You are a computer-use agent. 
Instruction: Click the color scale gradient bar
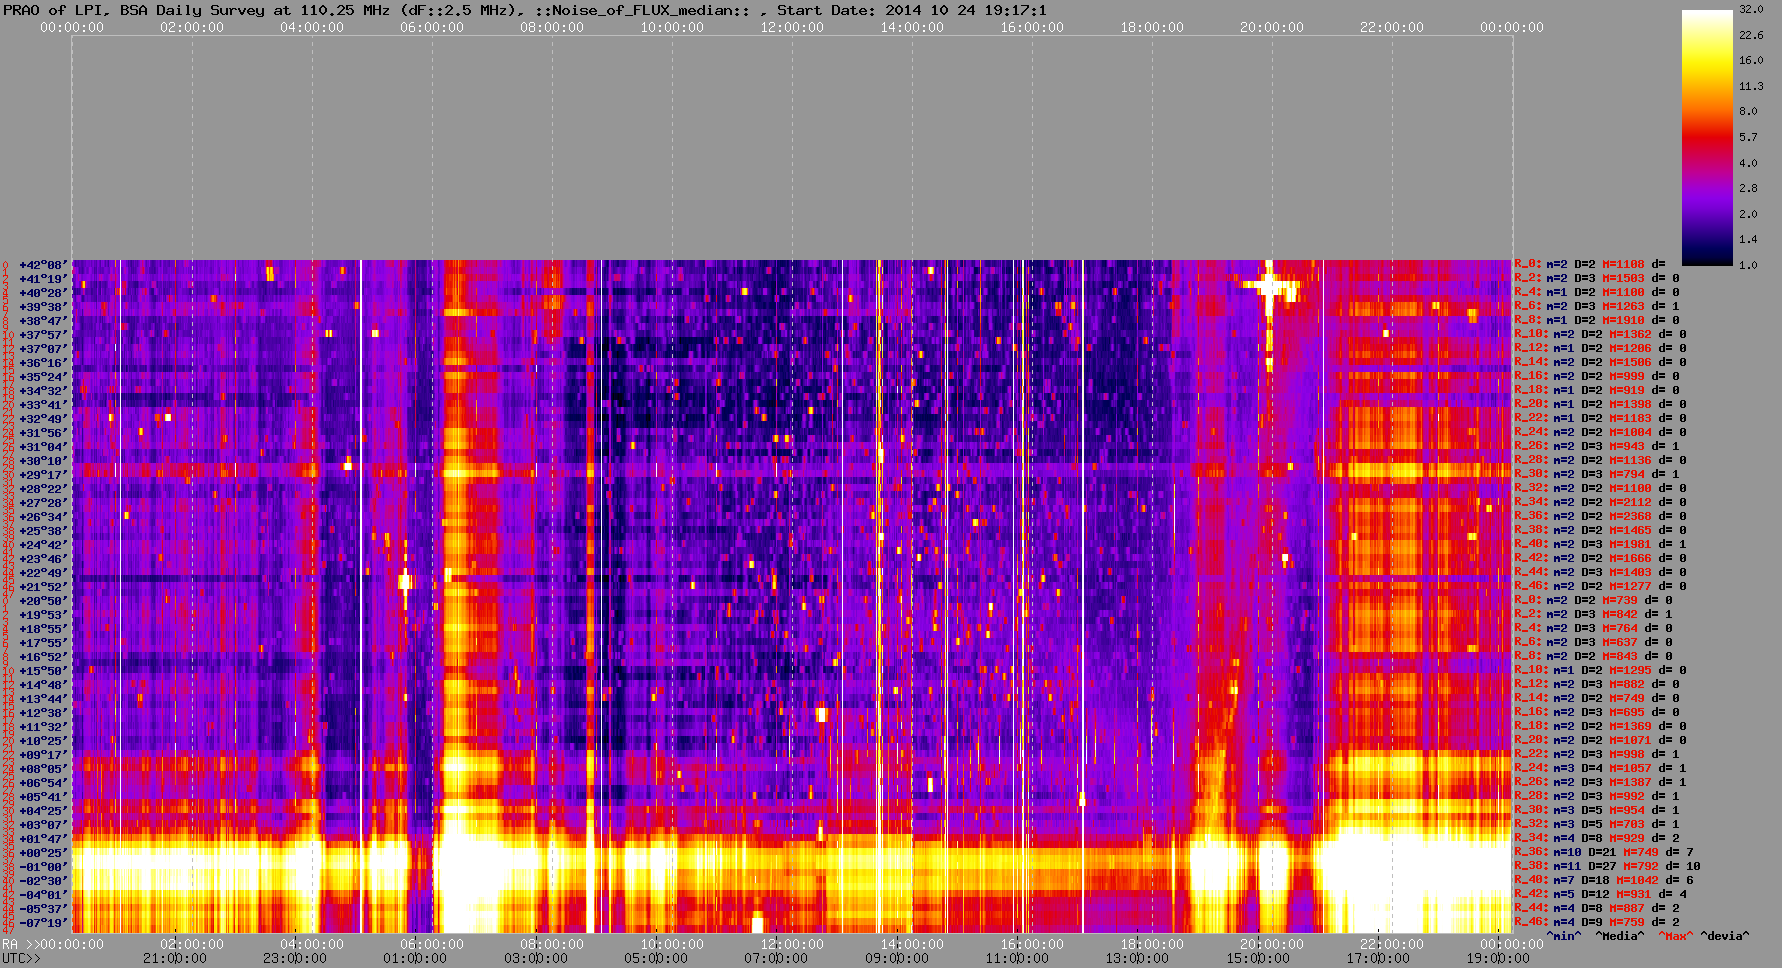click(x=1707, y=137)
